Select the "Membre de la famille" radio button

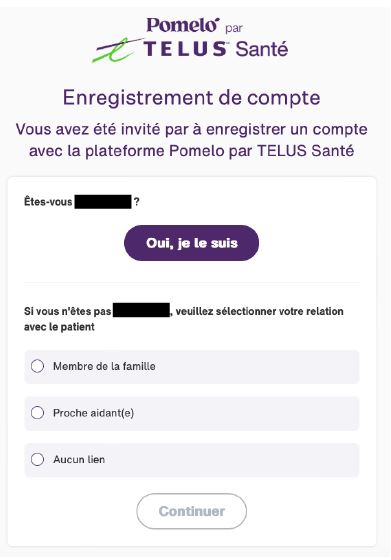coord(37,366)
